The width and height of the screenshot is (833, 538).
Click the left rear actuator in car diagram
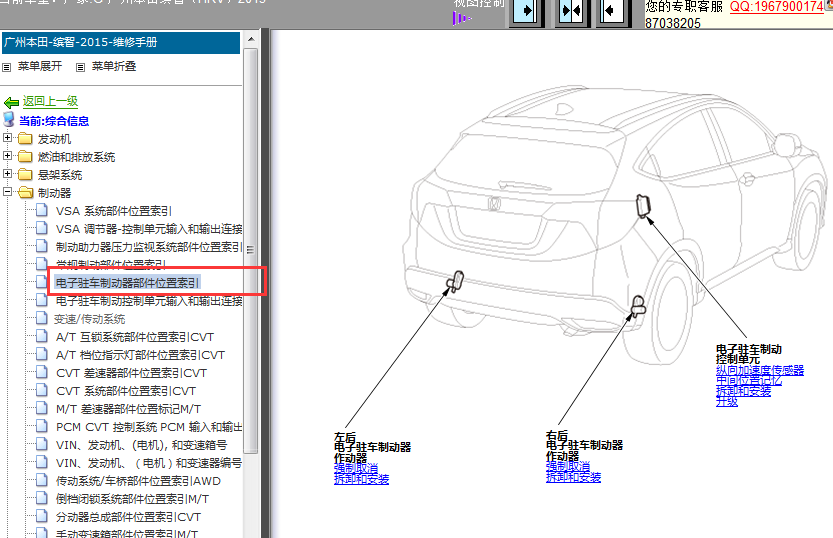coord(455,281)
